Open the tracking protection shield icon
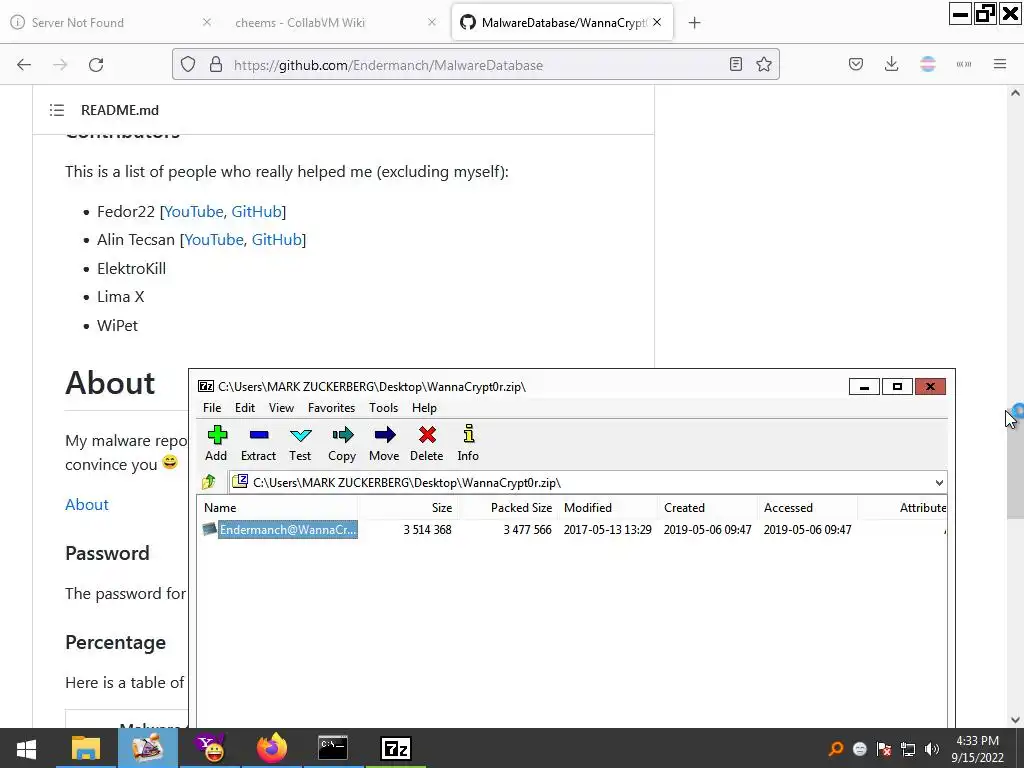Screen dimensions: 1024x768 (188, 65)
